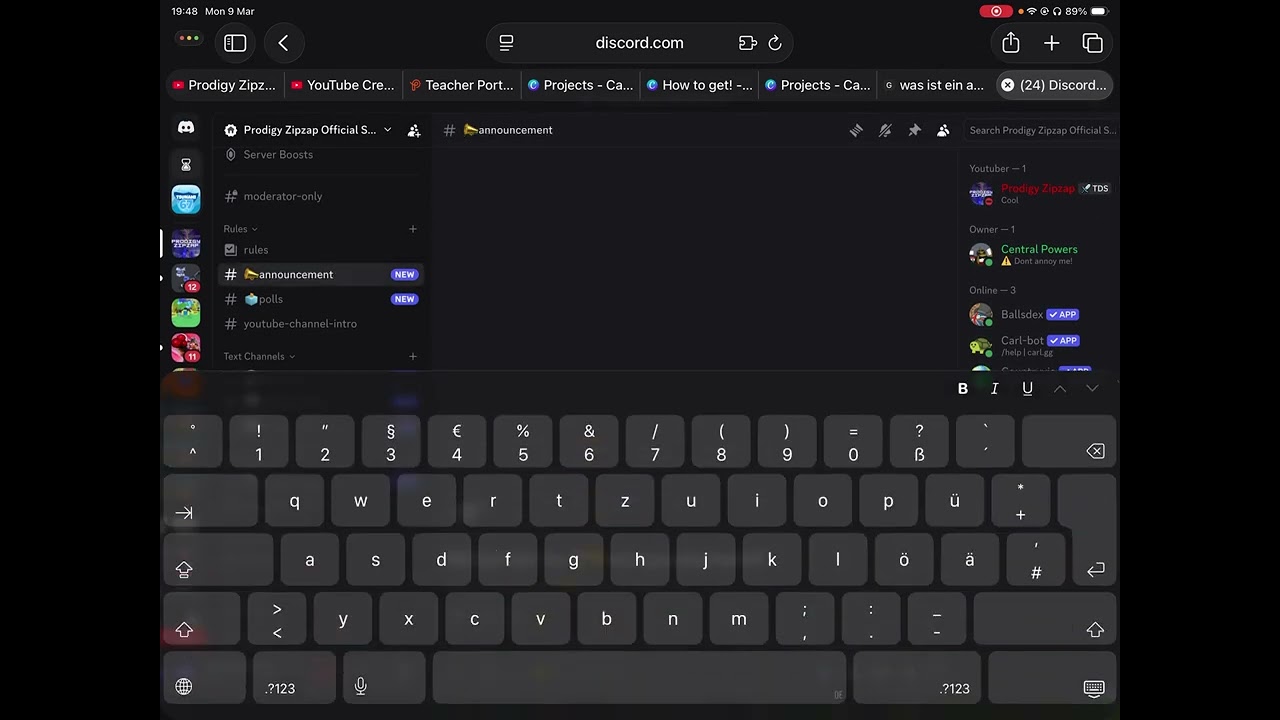Screen dimensions: 1280x720
Task: Toggle caps lock key
Action: pos(219,560)
